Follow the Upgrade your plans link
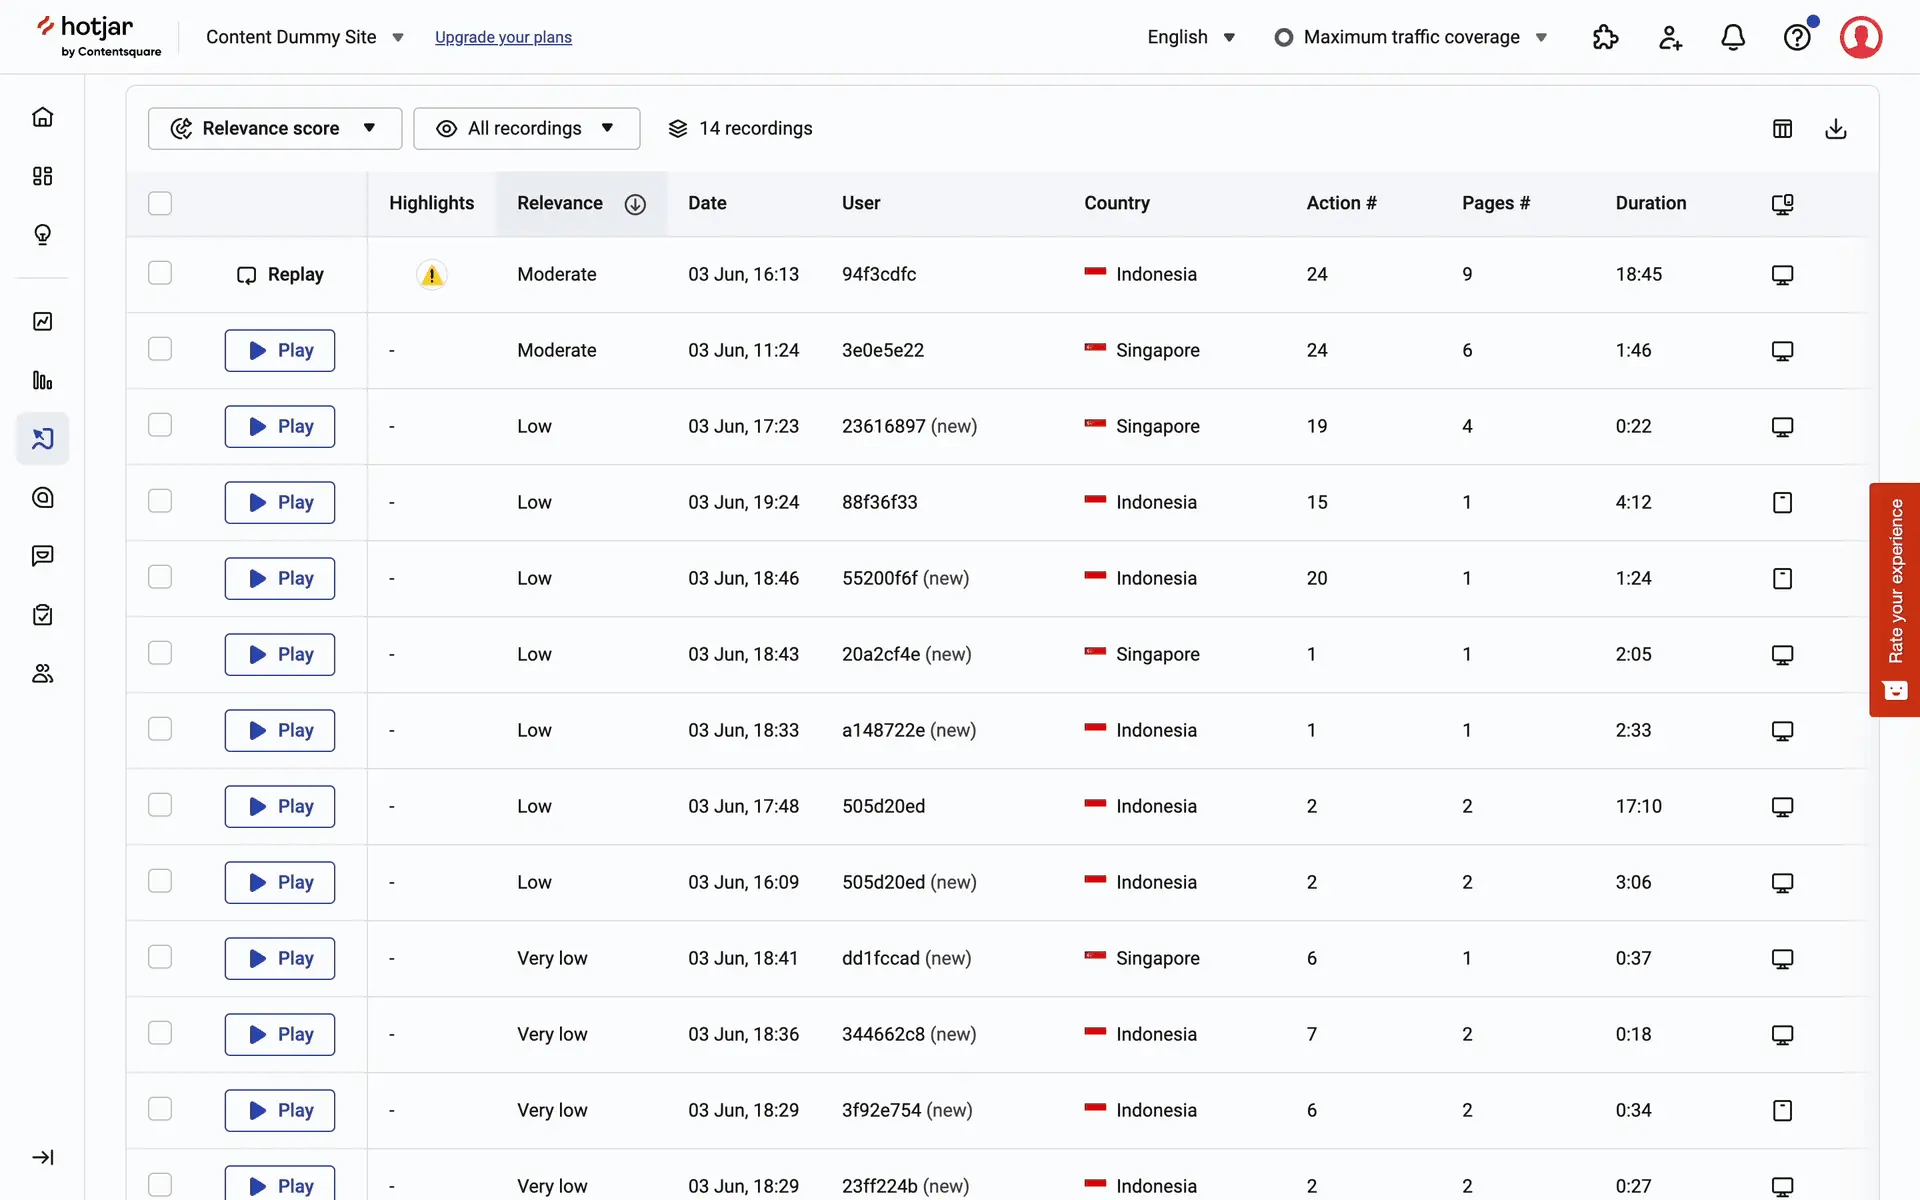This screenshot has height=1200, width=1920. 503,37
